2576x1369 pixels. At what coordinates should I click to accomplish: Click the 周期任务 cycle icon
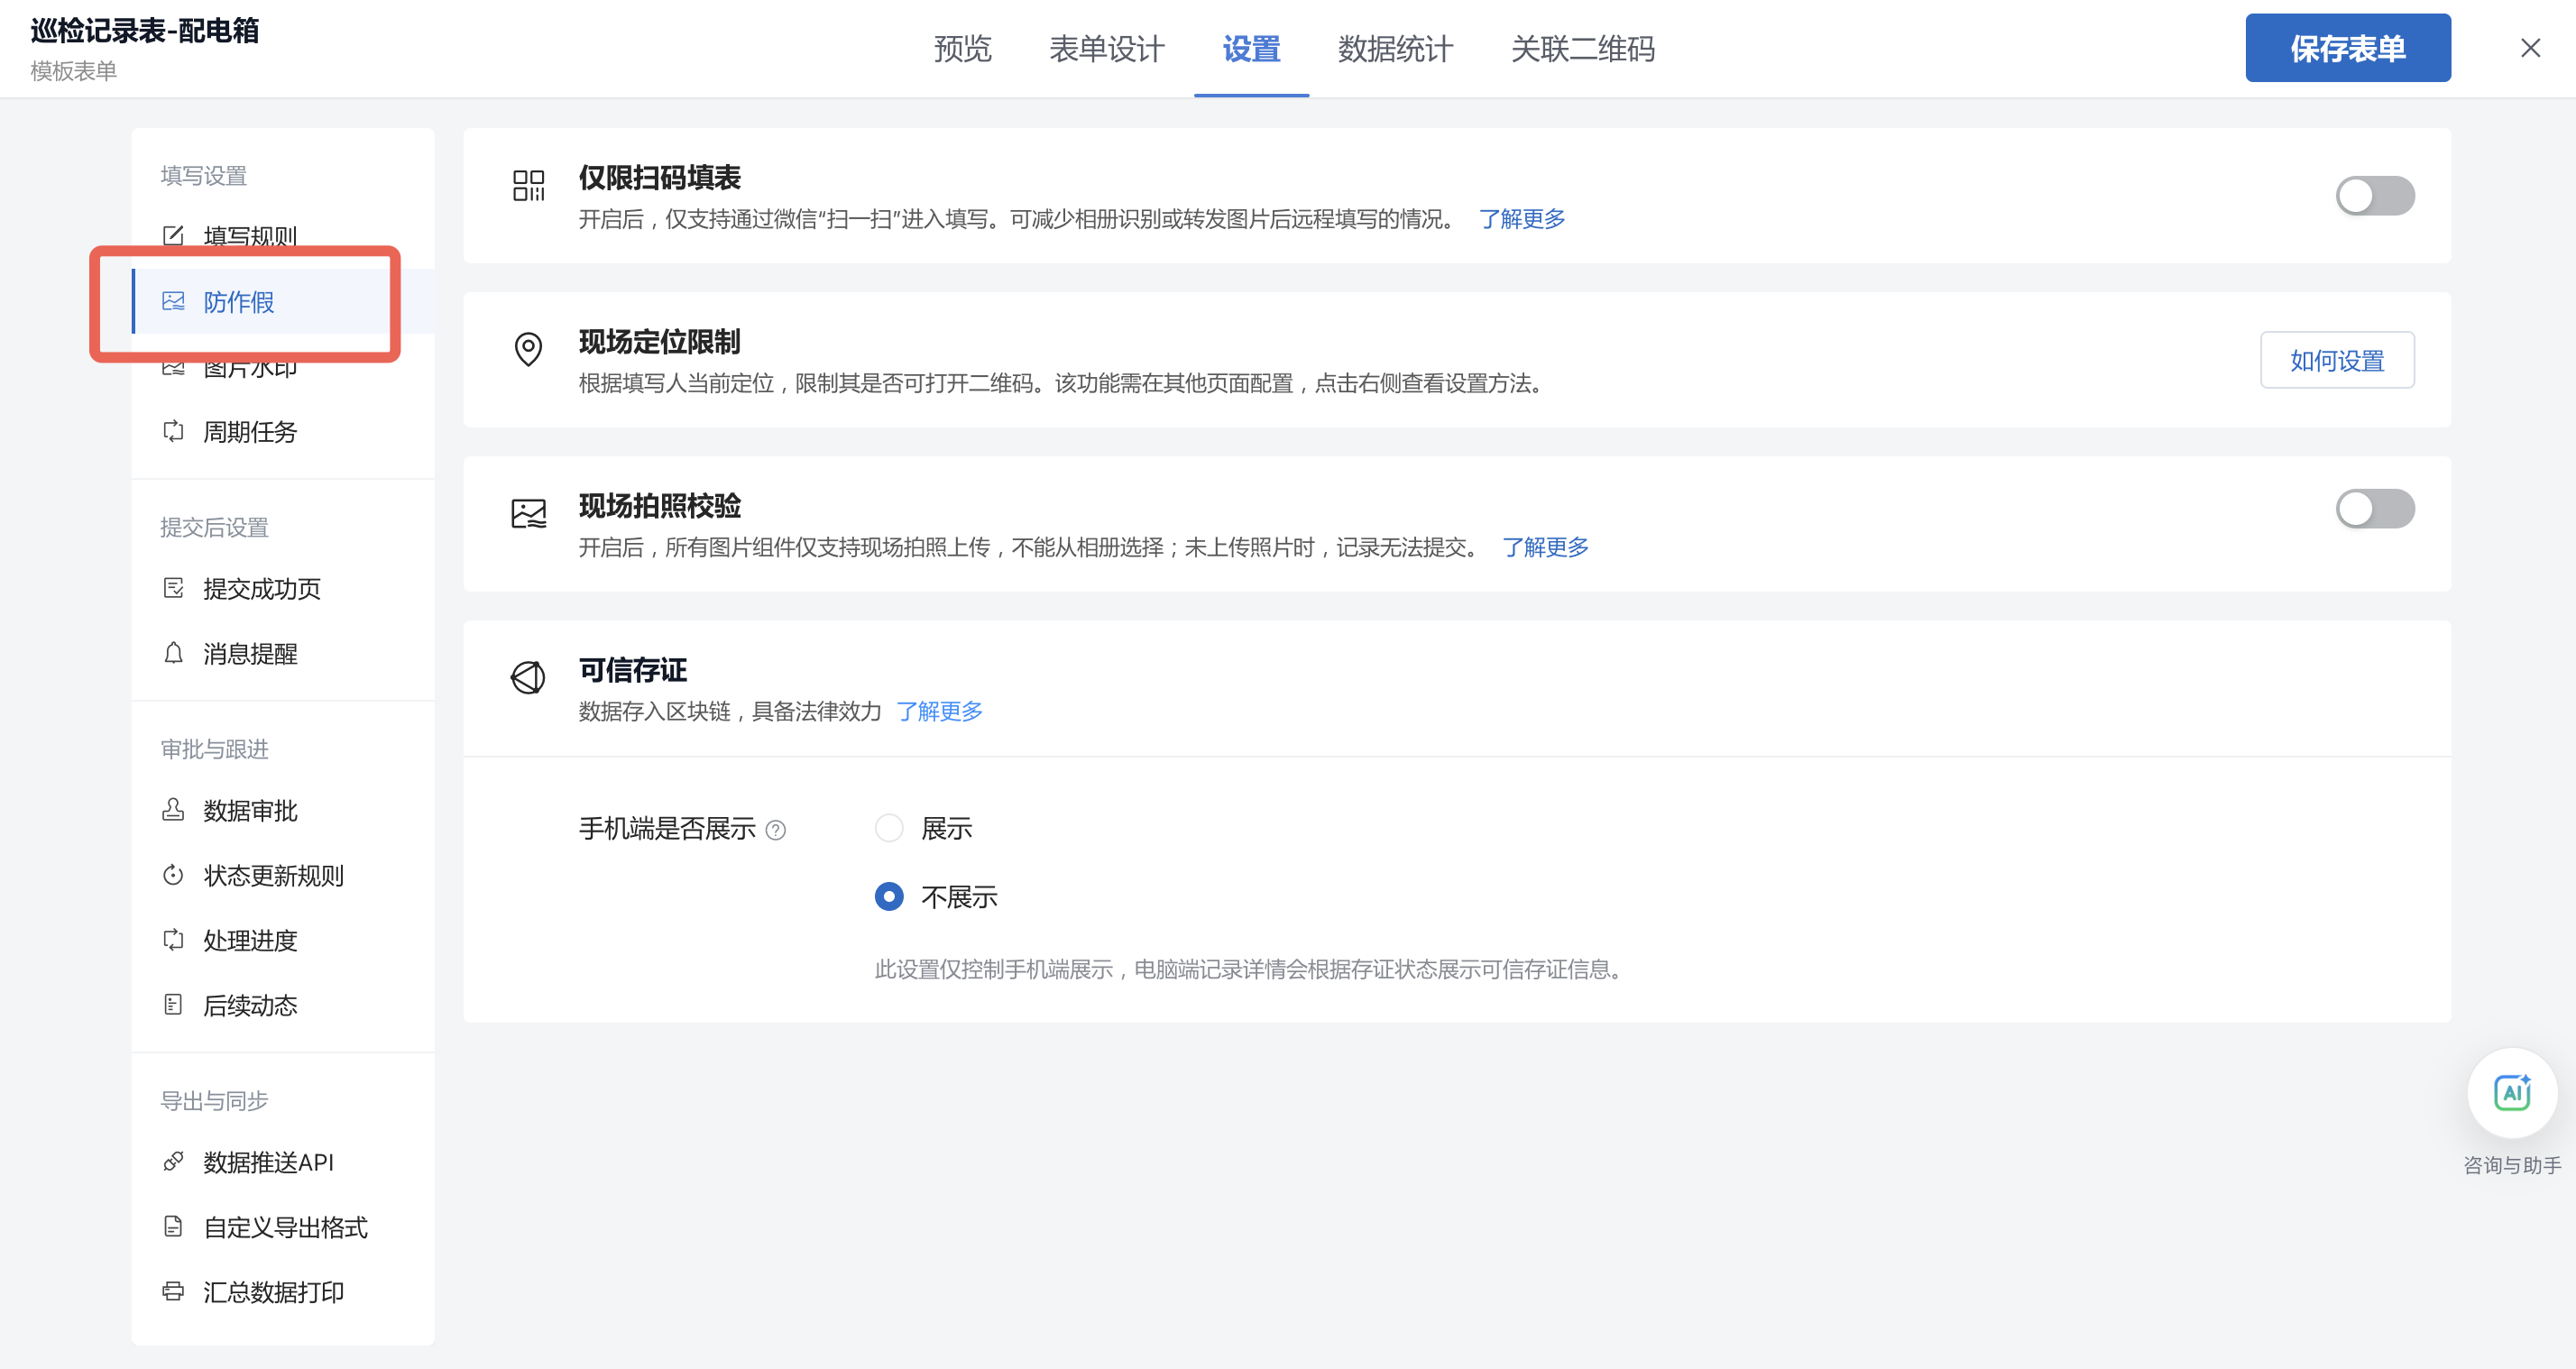click(173, 431)
